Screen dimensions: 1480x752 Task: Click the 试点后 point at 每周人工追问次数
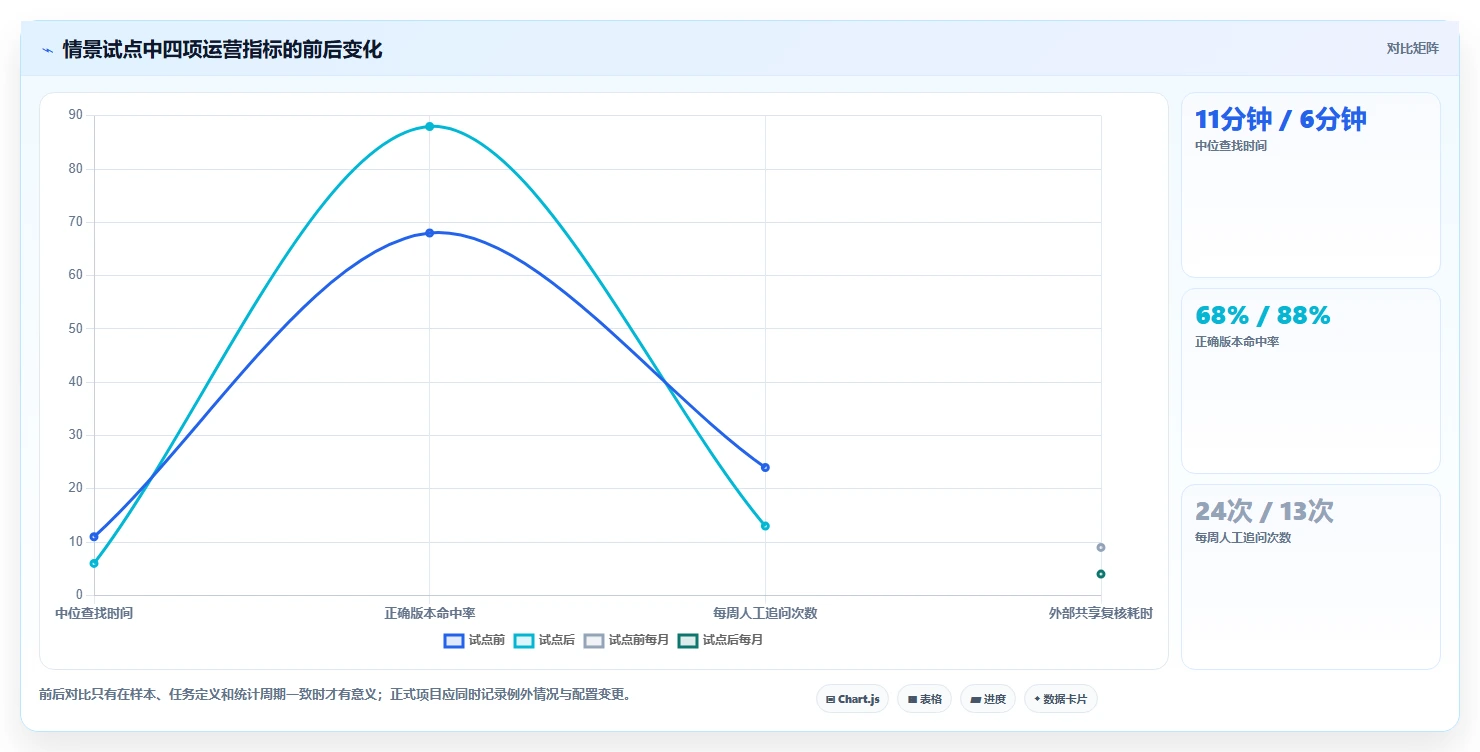(765, 526)
